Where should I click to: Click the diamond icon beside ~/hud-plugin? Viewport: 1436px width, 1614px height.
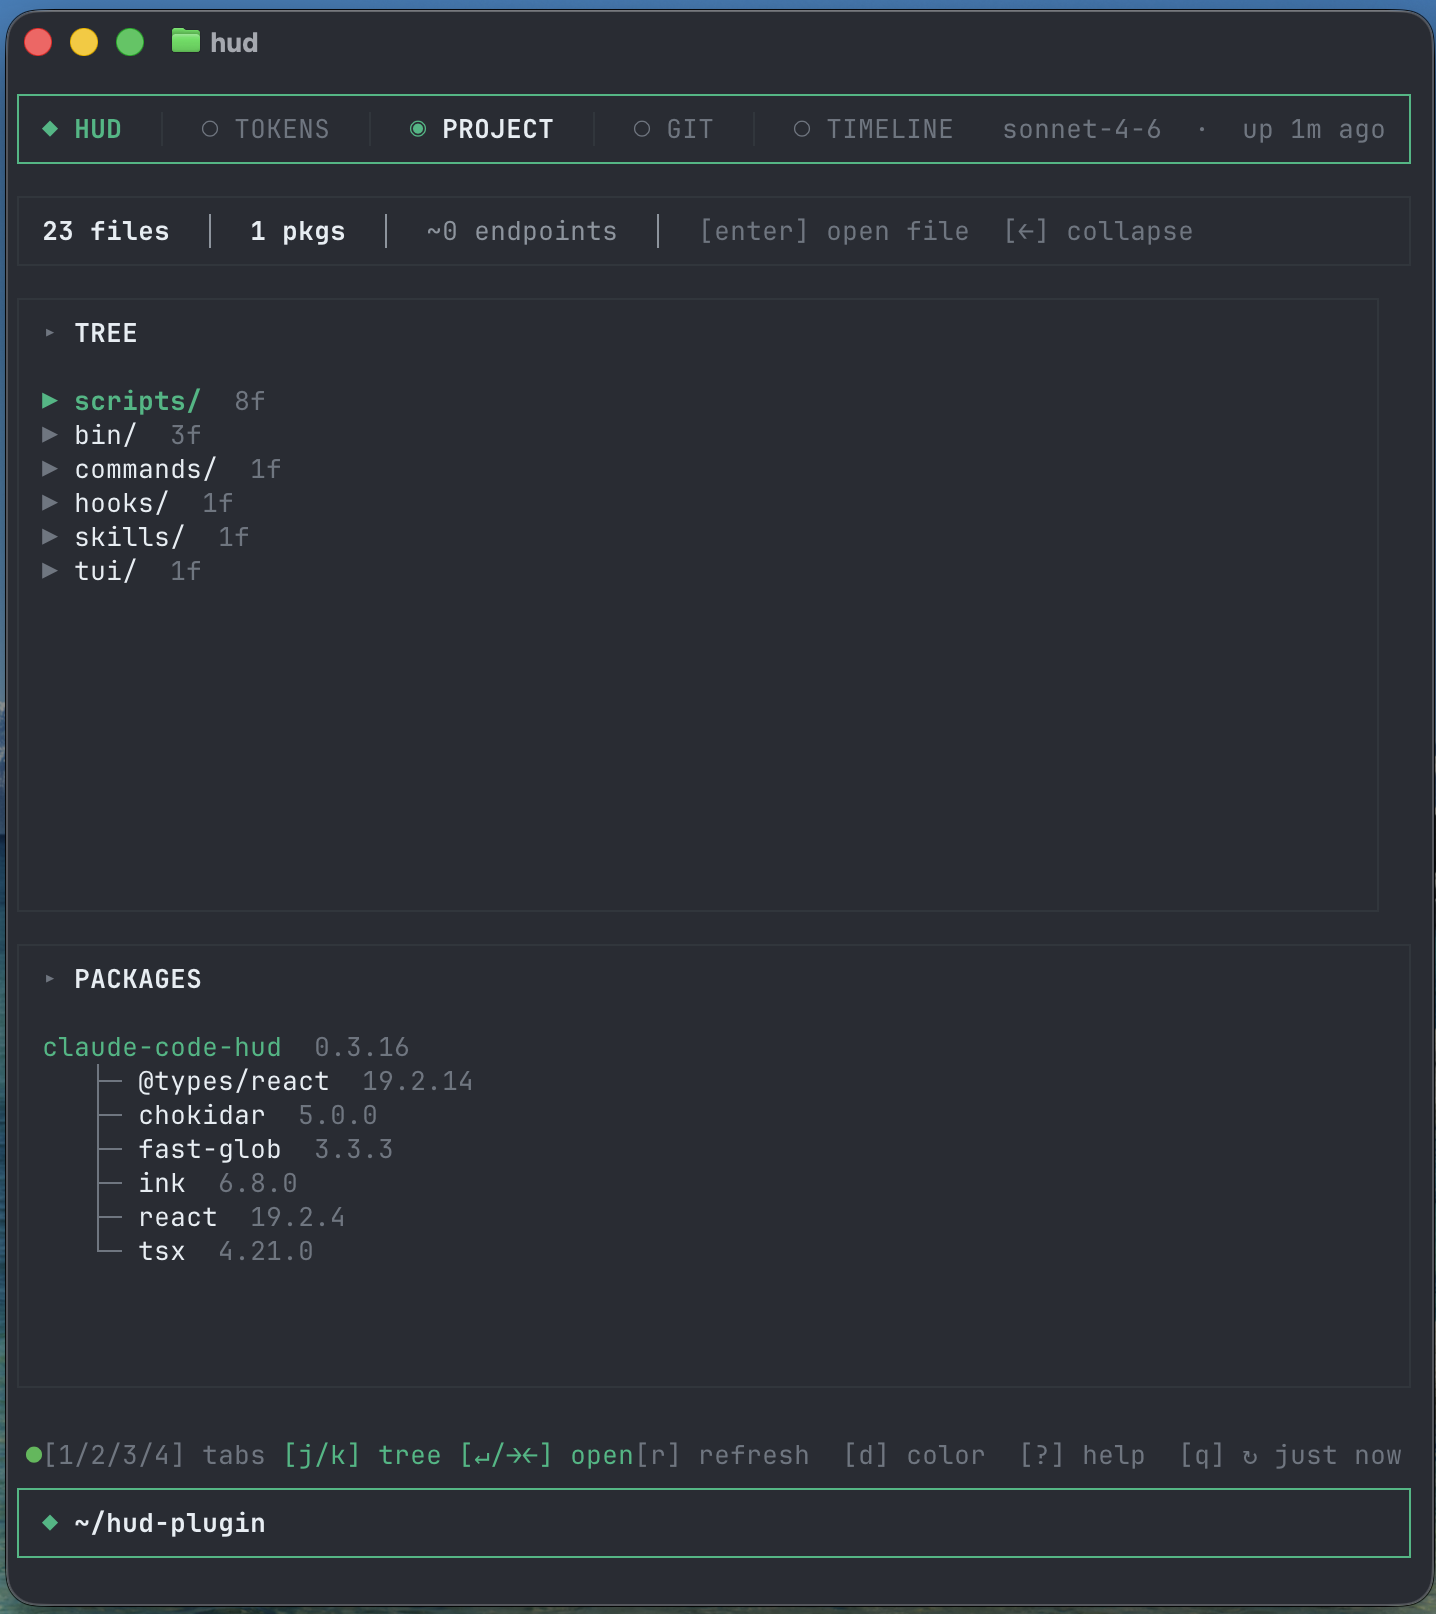pyautogui.click(x=50, y=1523)
